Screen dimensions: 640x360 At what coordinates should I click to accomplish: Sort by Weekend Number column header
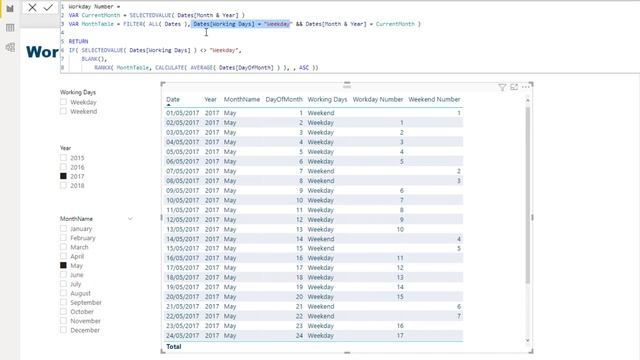click(434, 99)
